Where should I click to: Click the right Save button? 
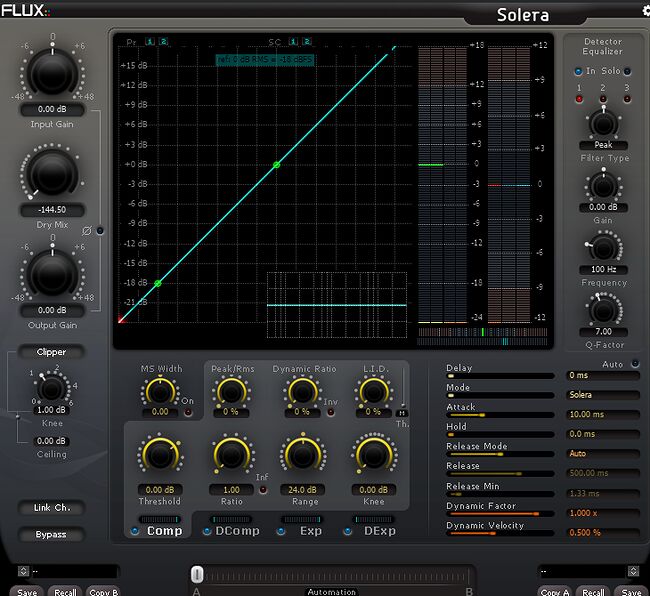pos(631,591)
